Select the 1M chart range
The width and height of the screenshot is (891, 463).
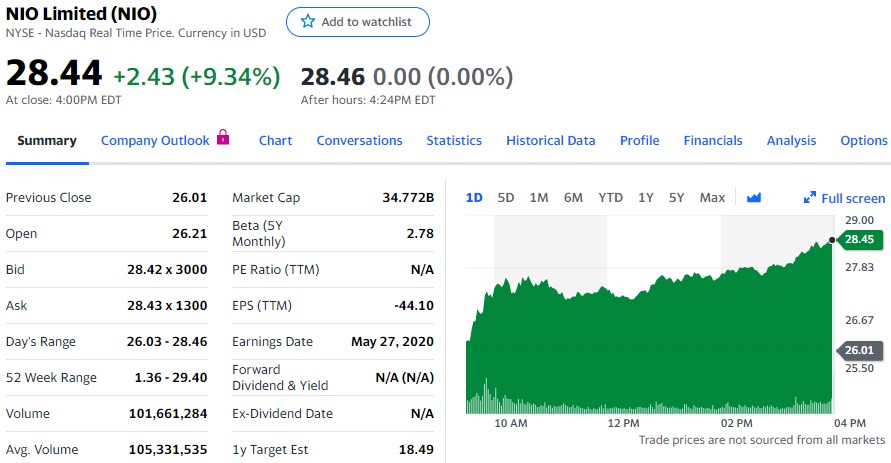click(x=539, y=198)
